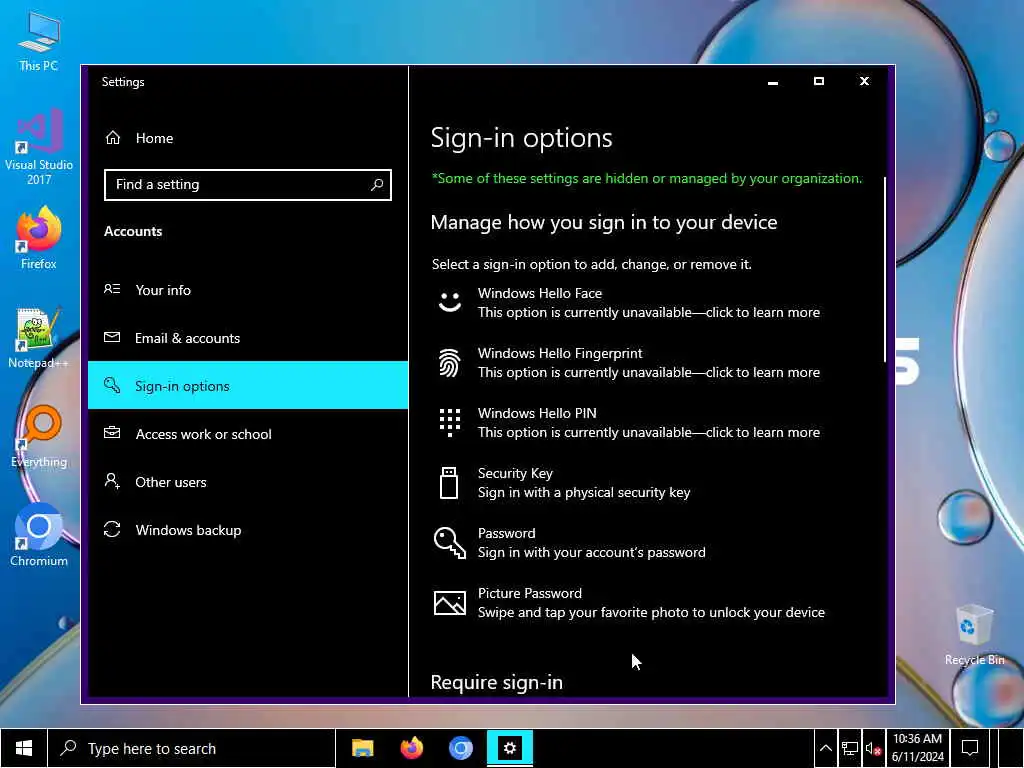Viewport: 1024px width, 768px height.
Task: Click the Other users person-plus icon
Action: pos(112,481)
